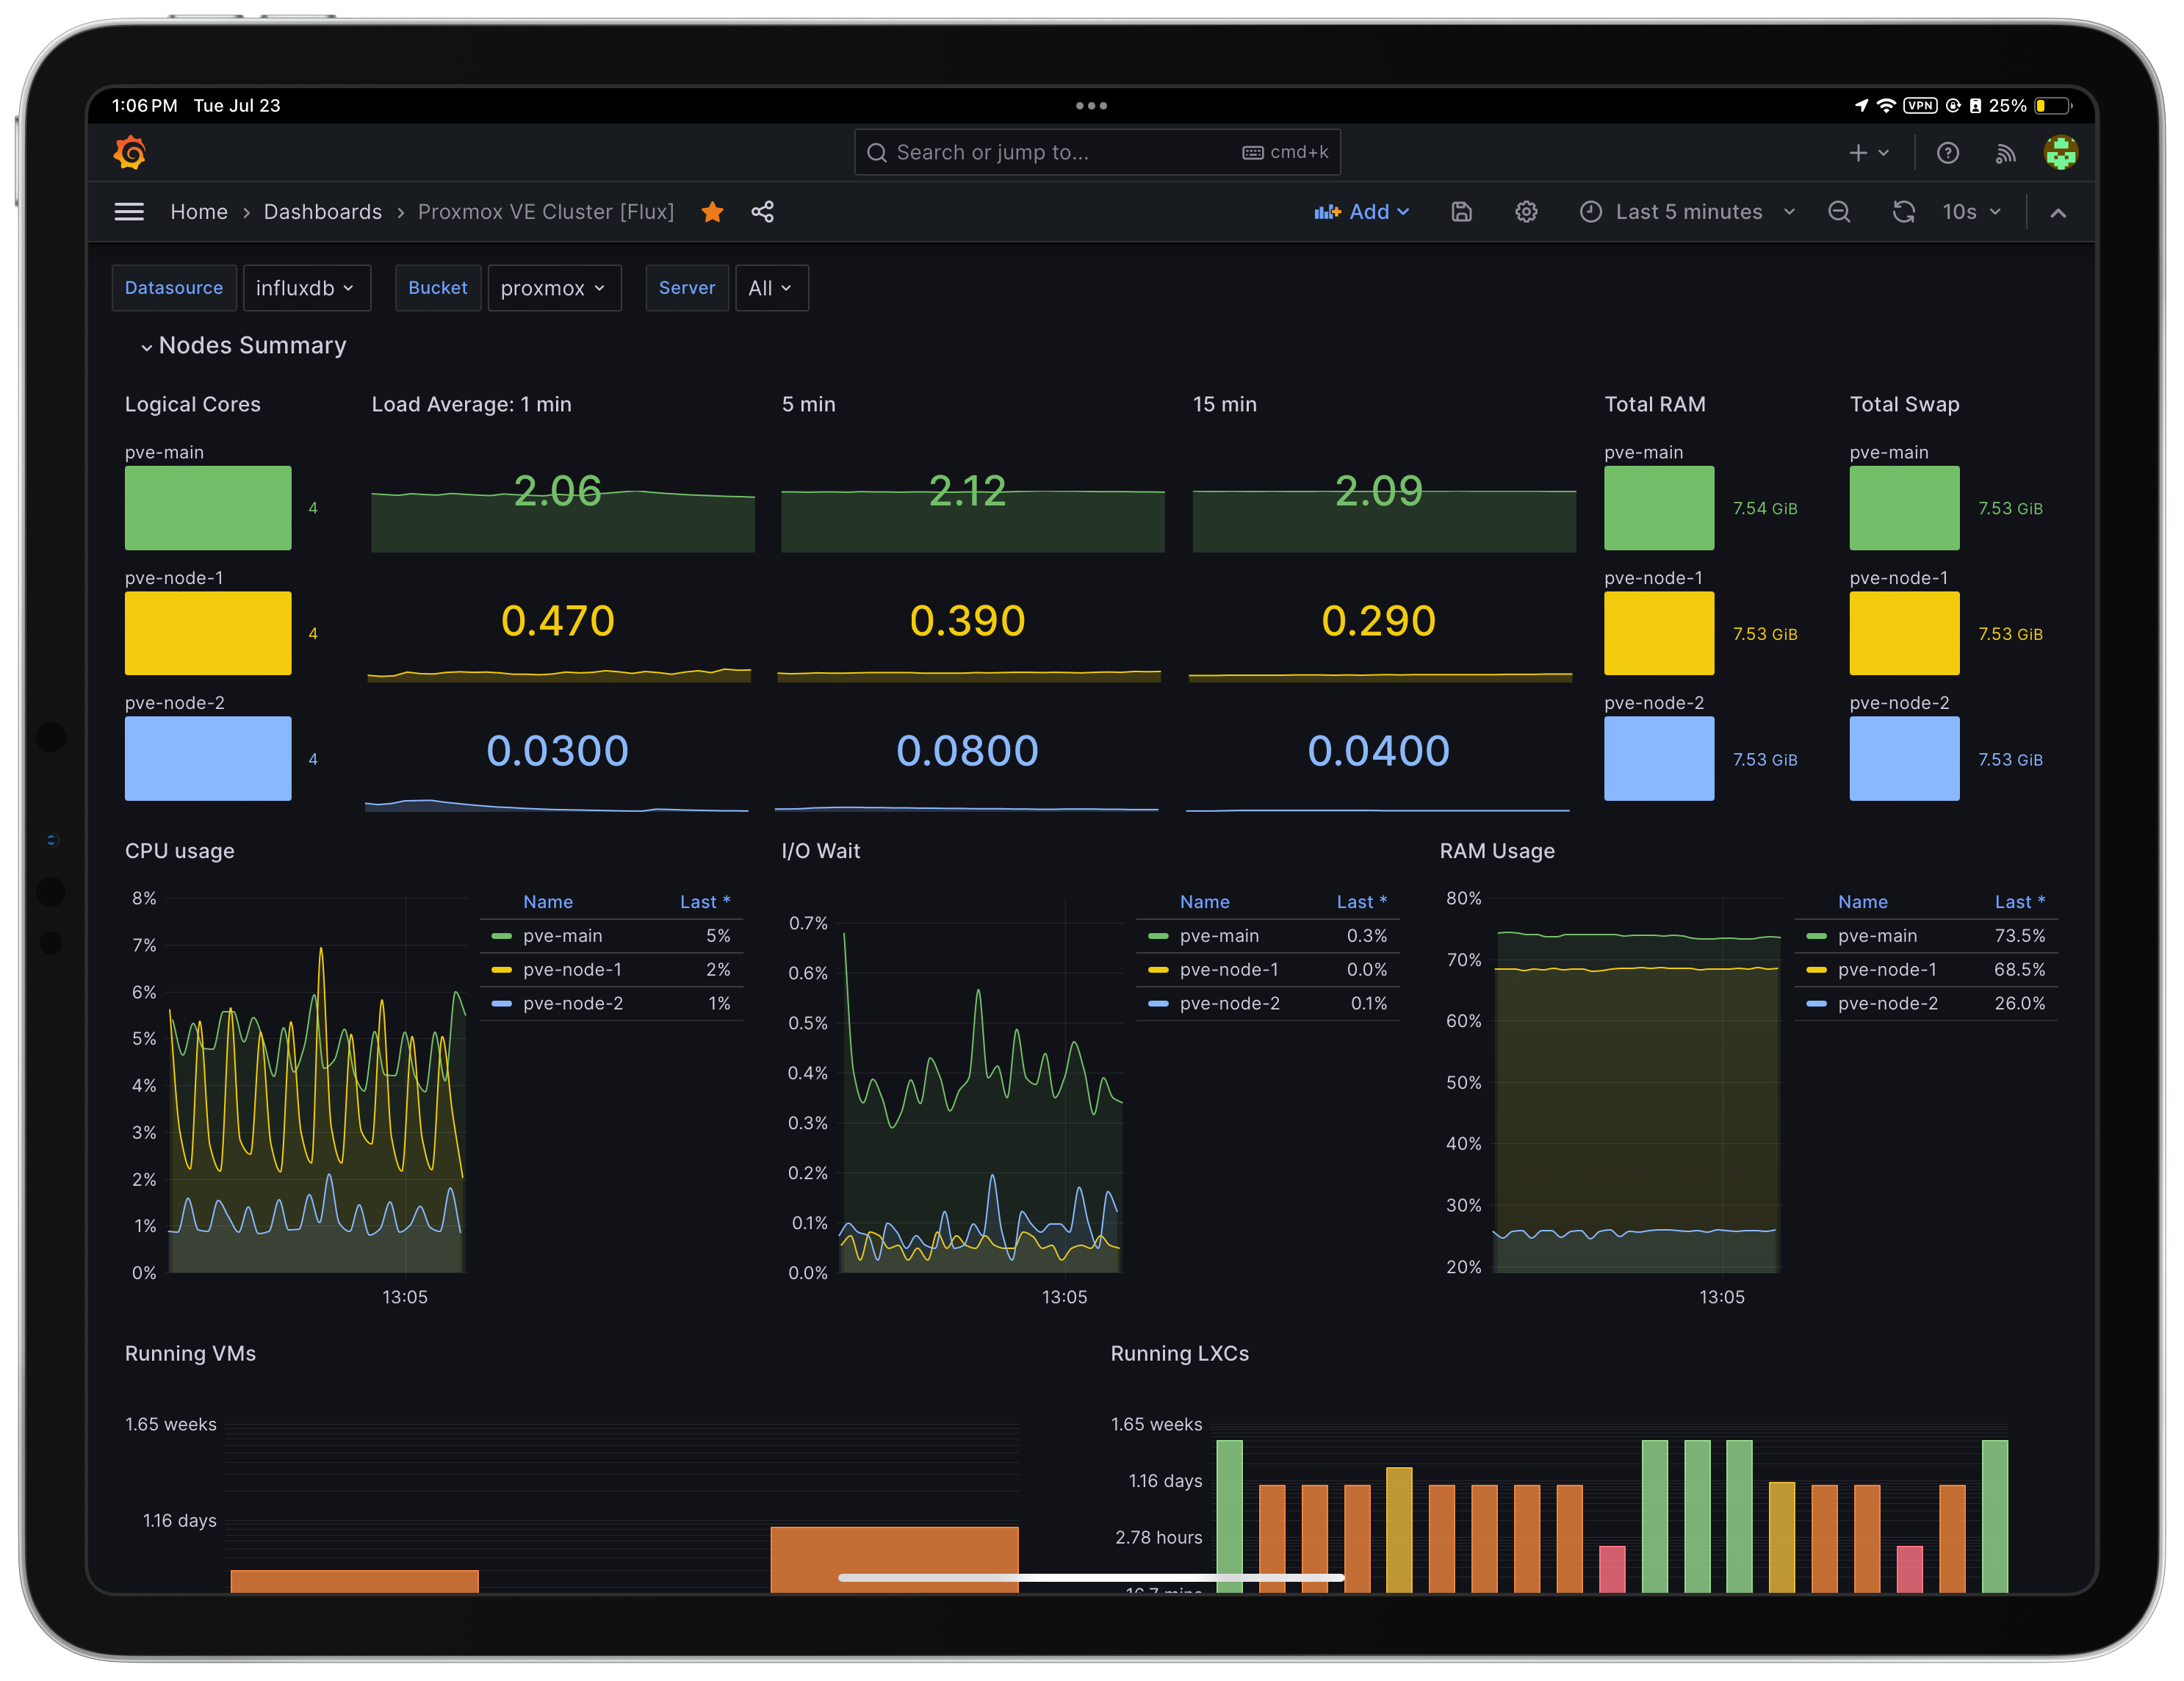Click the 0.390 five-minute load stat

(967, 621)
